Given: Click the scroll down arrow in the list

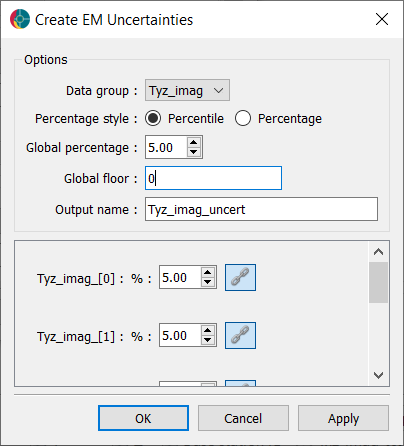Looking at the screenshot, I should point(378,375).
